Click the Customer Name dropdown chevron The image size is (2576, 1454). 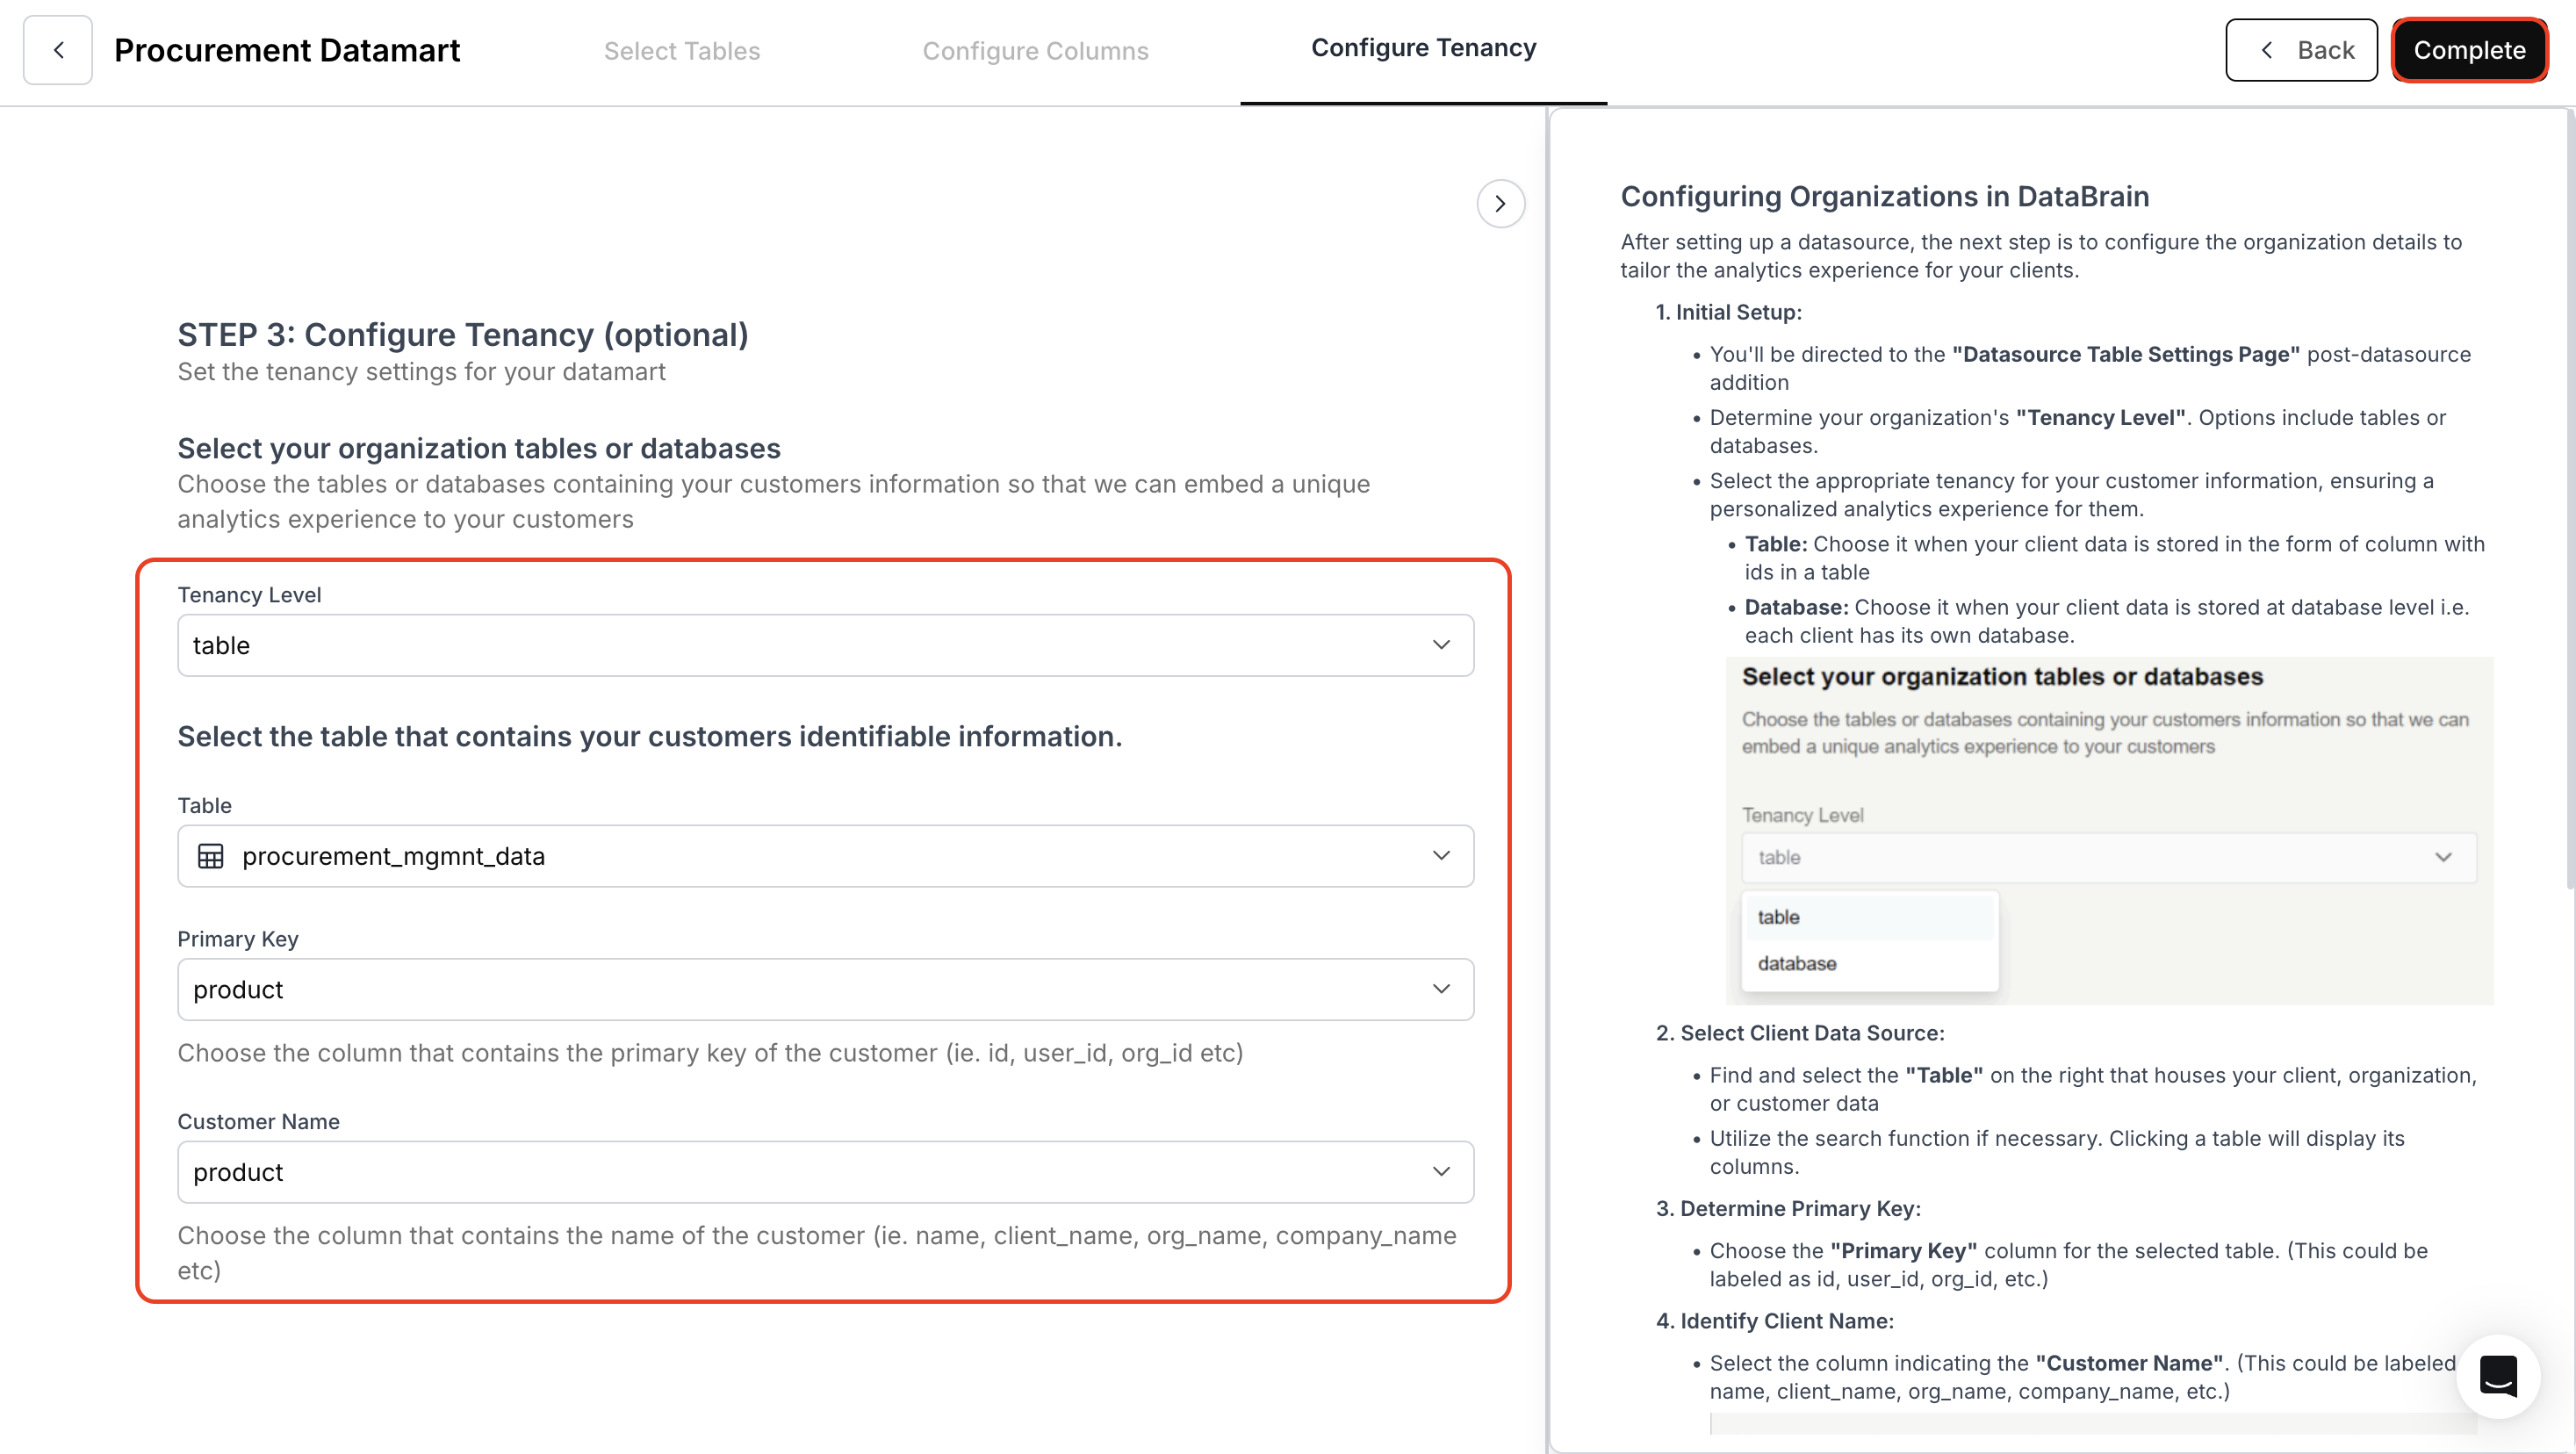point(1442,1171)
